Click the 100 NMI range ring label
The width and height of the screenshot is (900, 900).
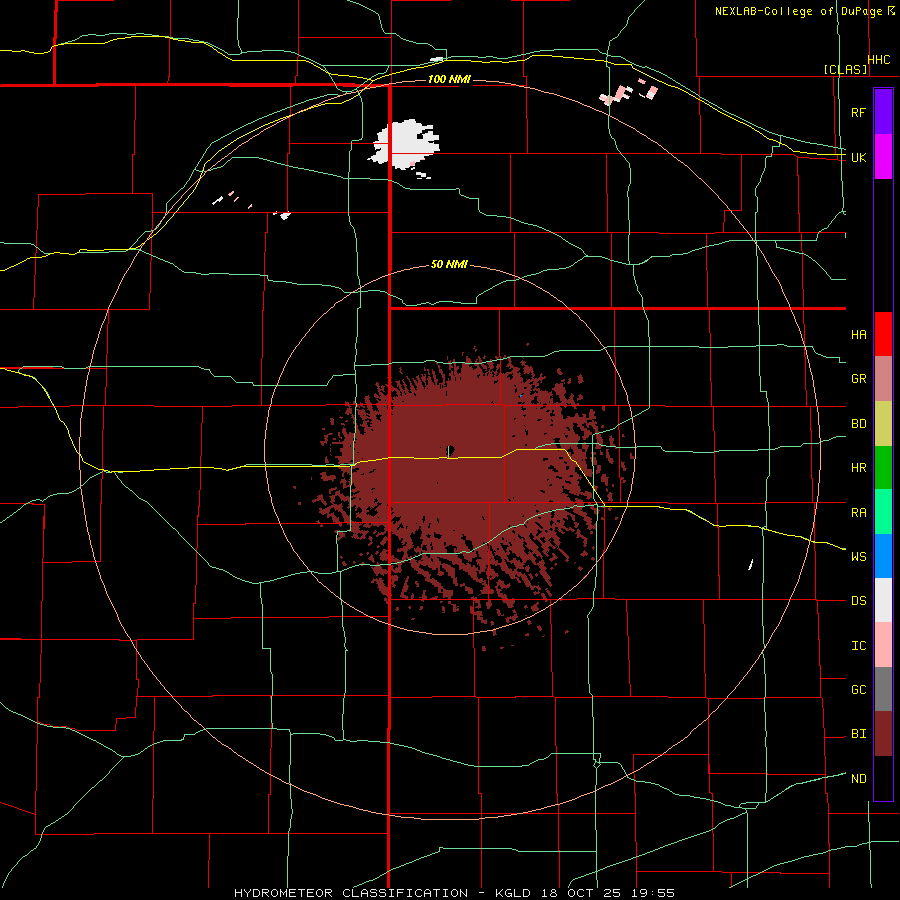coord(449,79)
